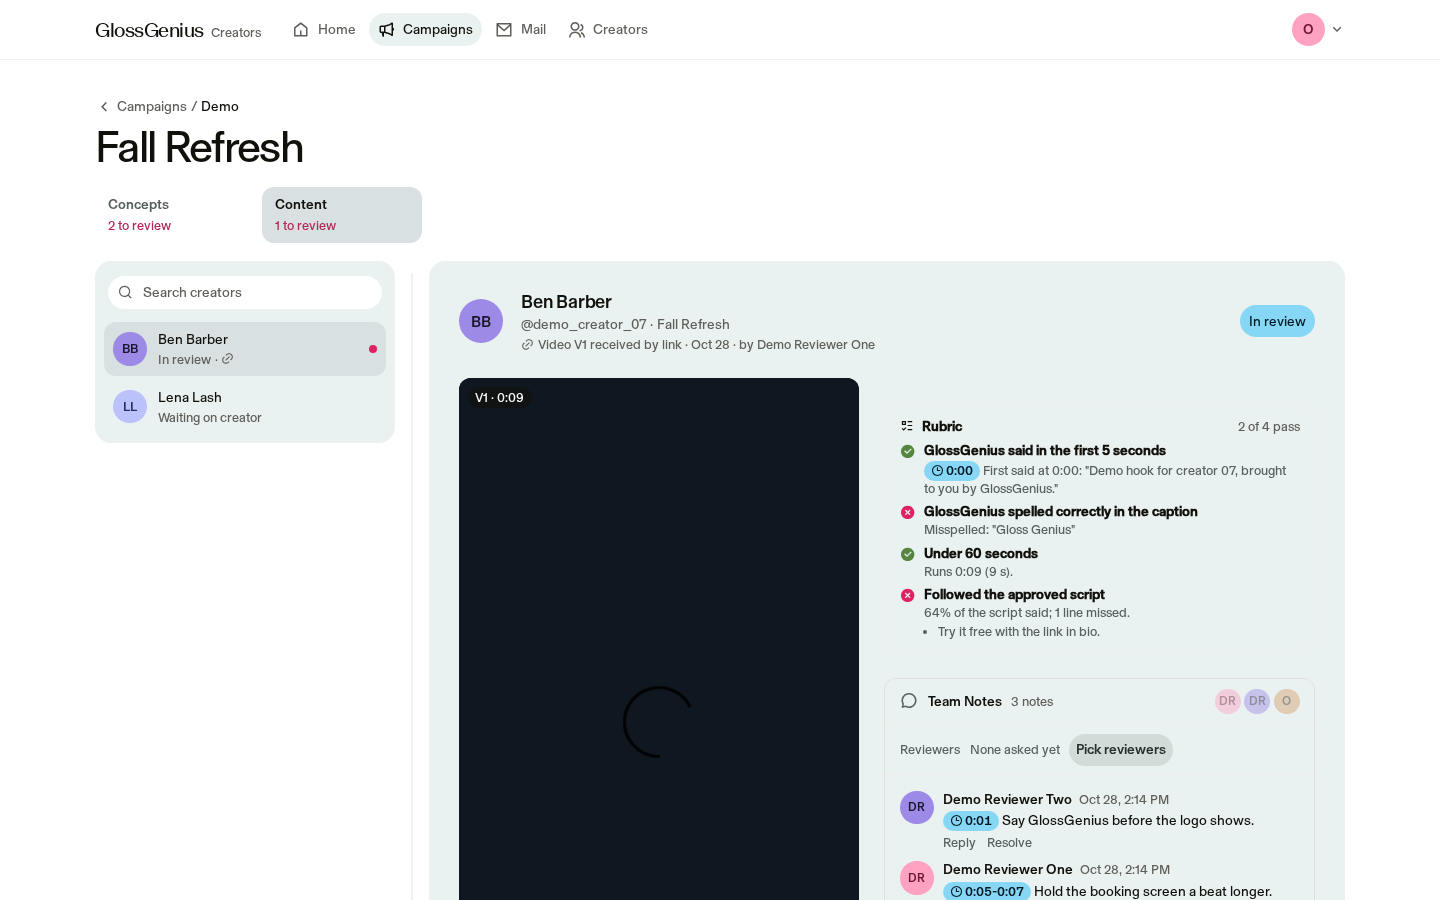Click the red X for caption spelling
This screenshot has width=1440, height=900.
point(908,512)
